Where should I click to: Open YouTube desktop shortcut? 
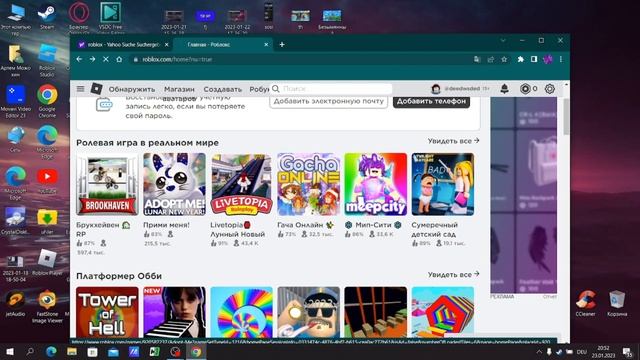pos(47,181)
